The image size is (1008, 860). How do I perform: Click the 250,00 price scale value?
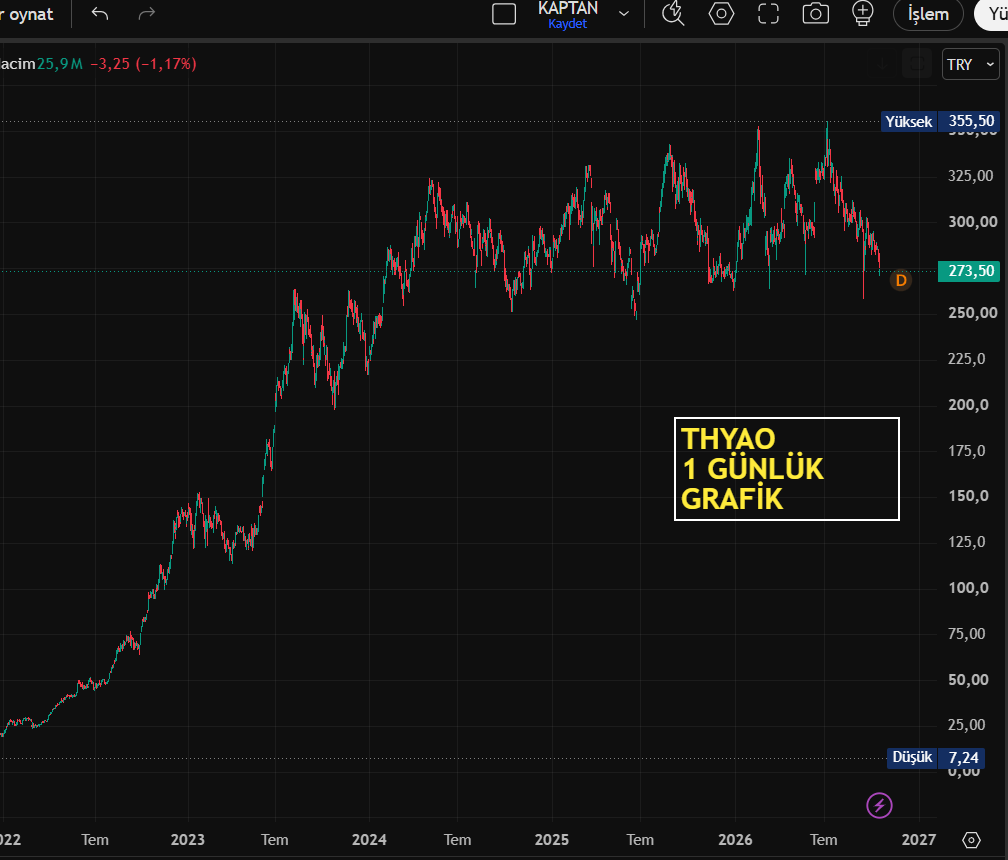pos(973,313)
